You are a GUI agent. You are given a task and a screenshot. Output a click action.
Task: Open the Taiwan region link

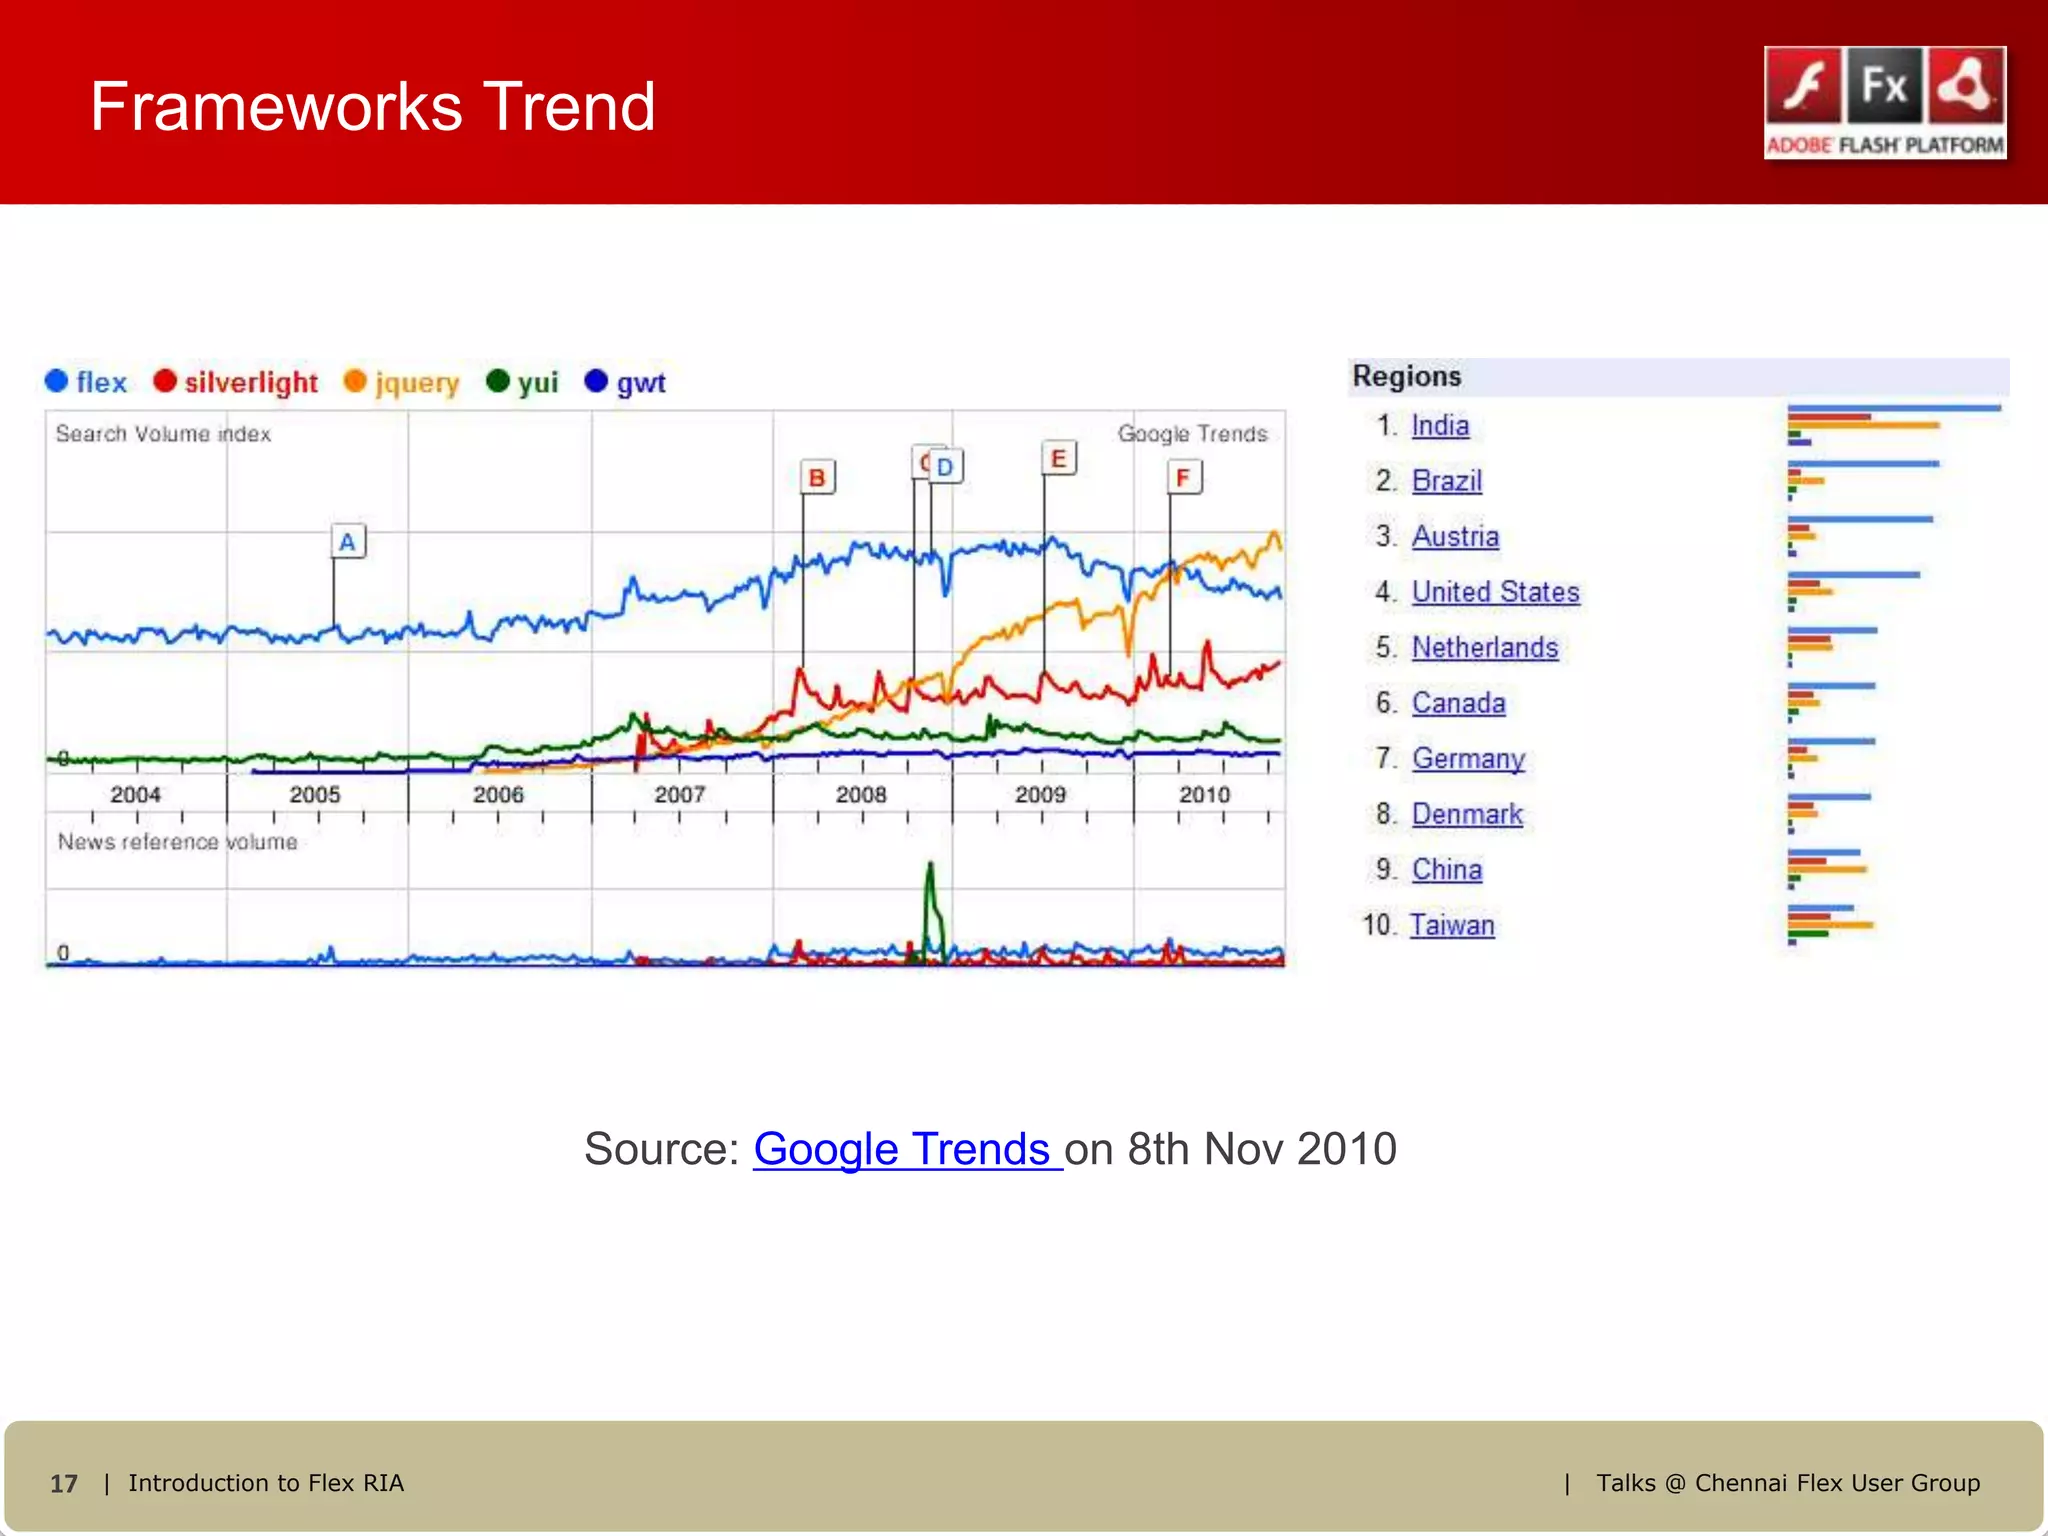click(1451, 925)
